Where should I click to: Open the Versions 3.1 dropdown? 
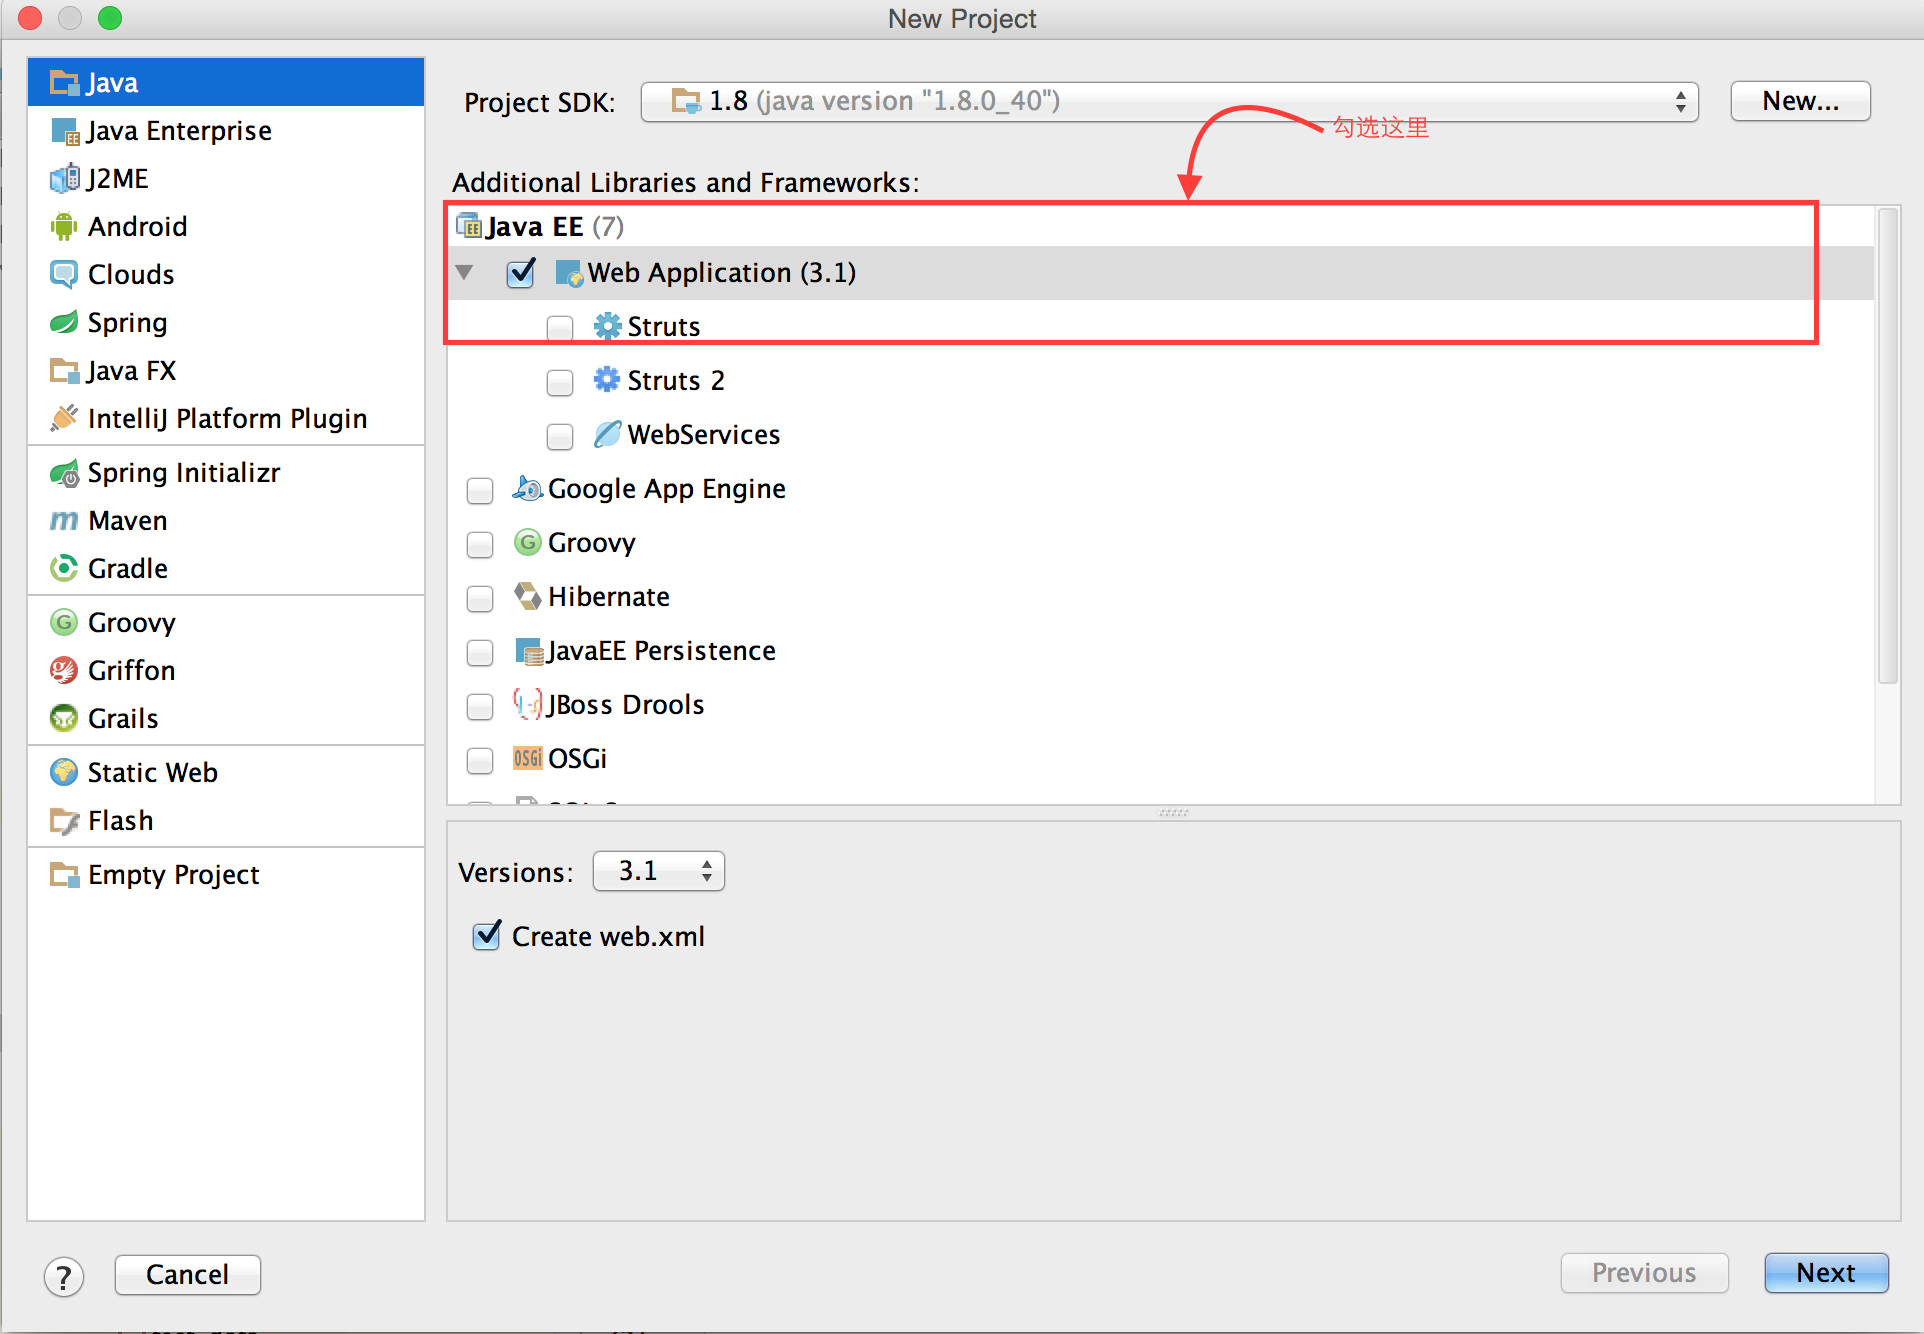[658, 871]
